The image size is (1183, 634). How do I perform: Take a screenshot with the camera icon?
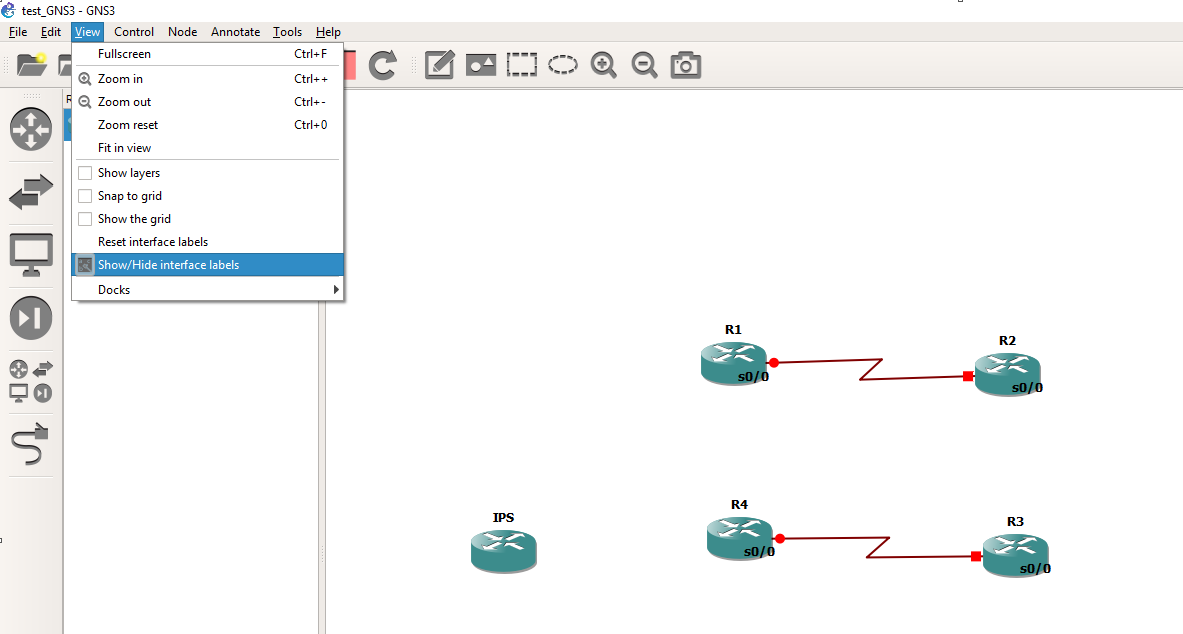(x=685, y=65)
